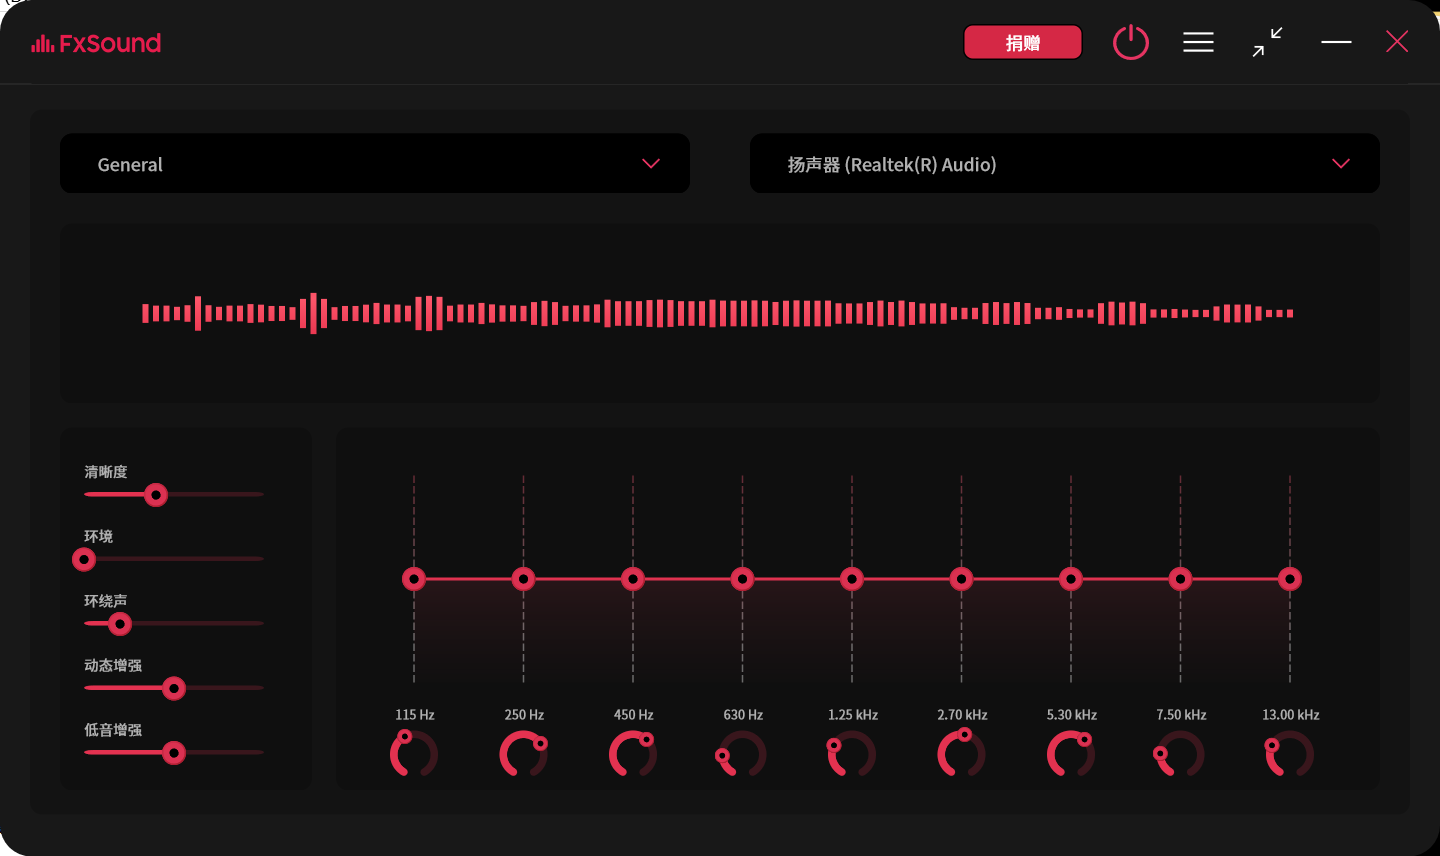Select the 450 Hz EQ band point

pyautogui.click(x=633, y=579)
